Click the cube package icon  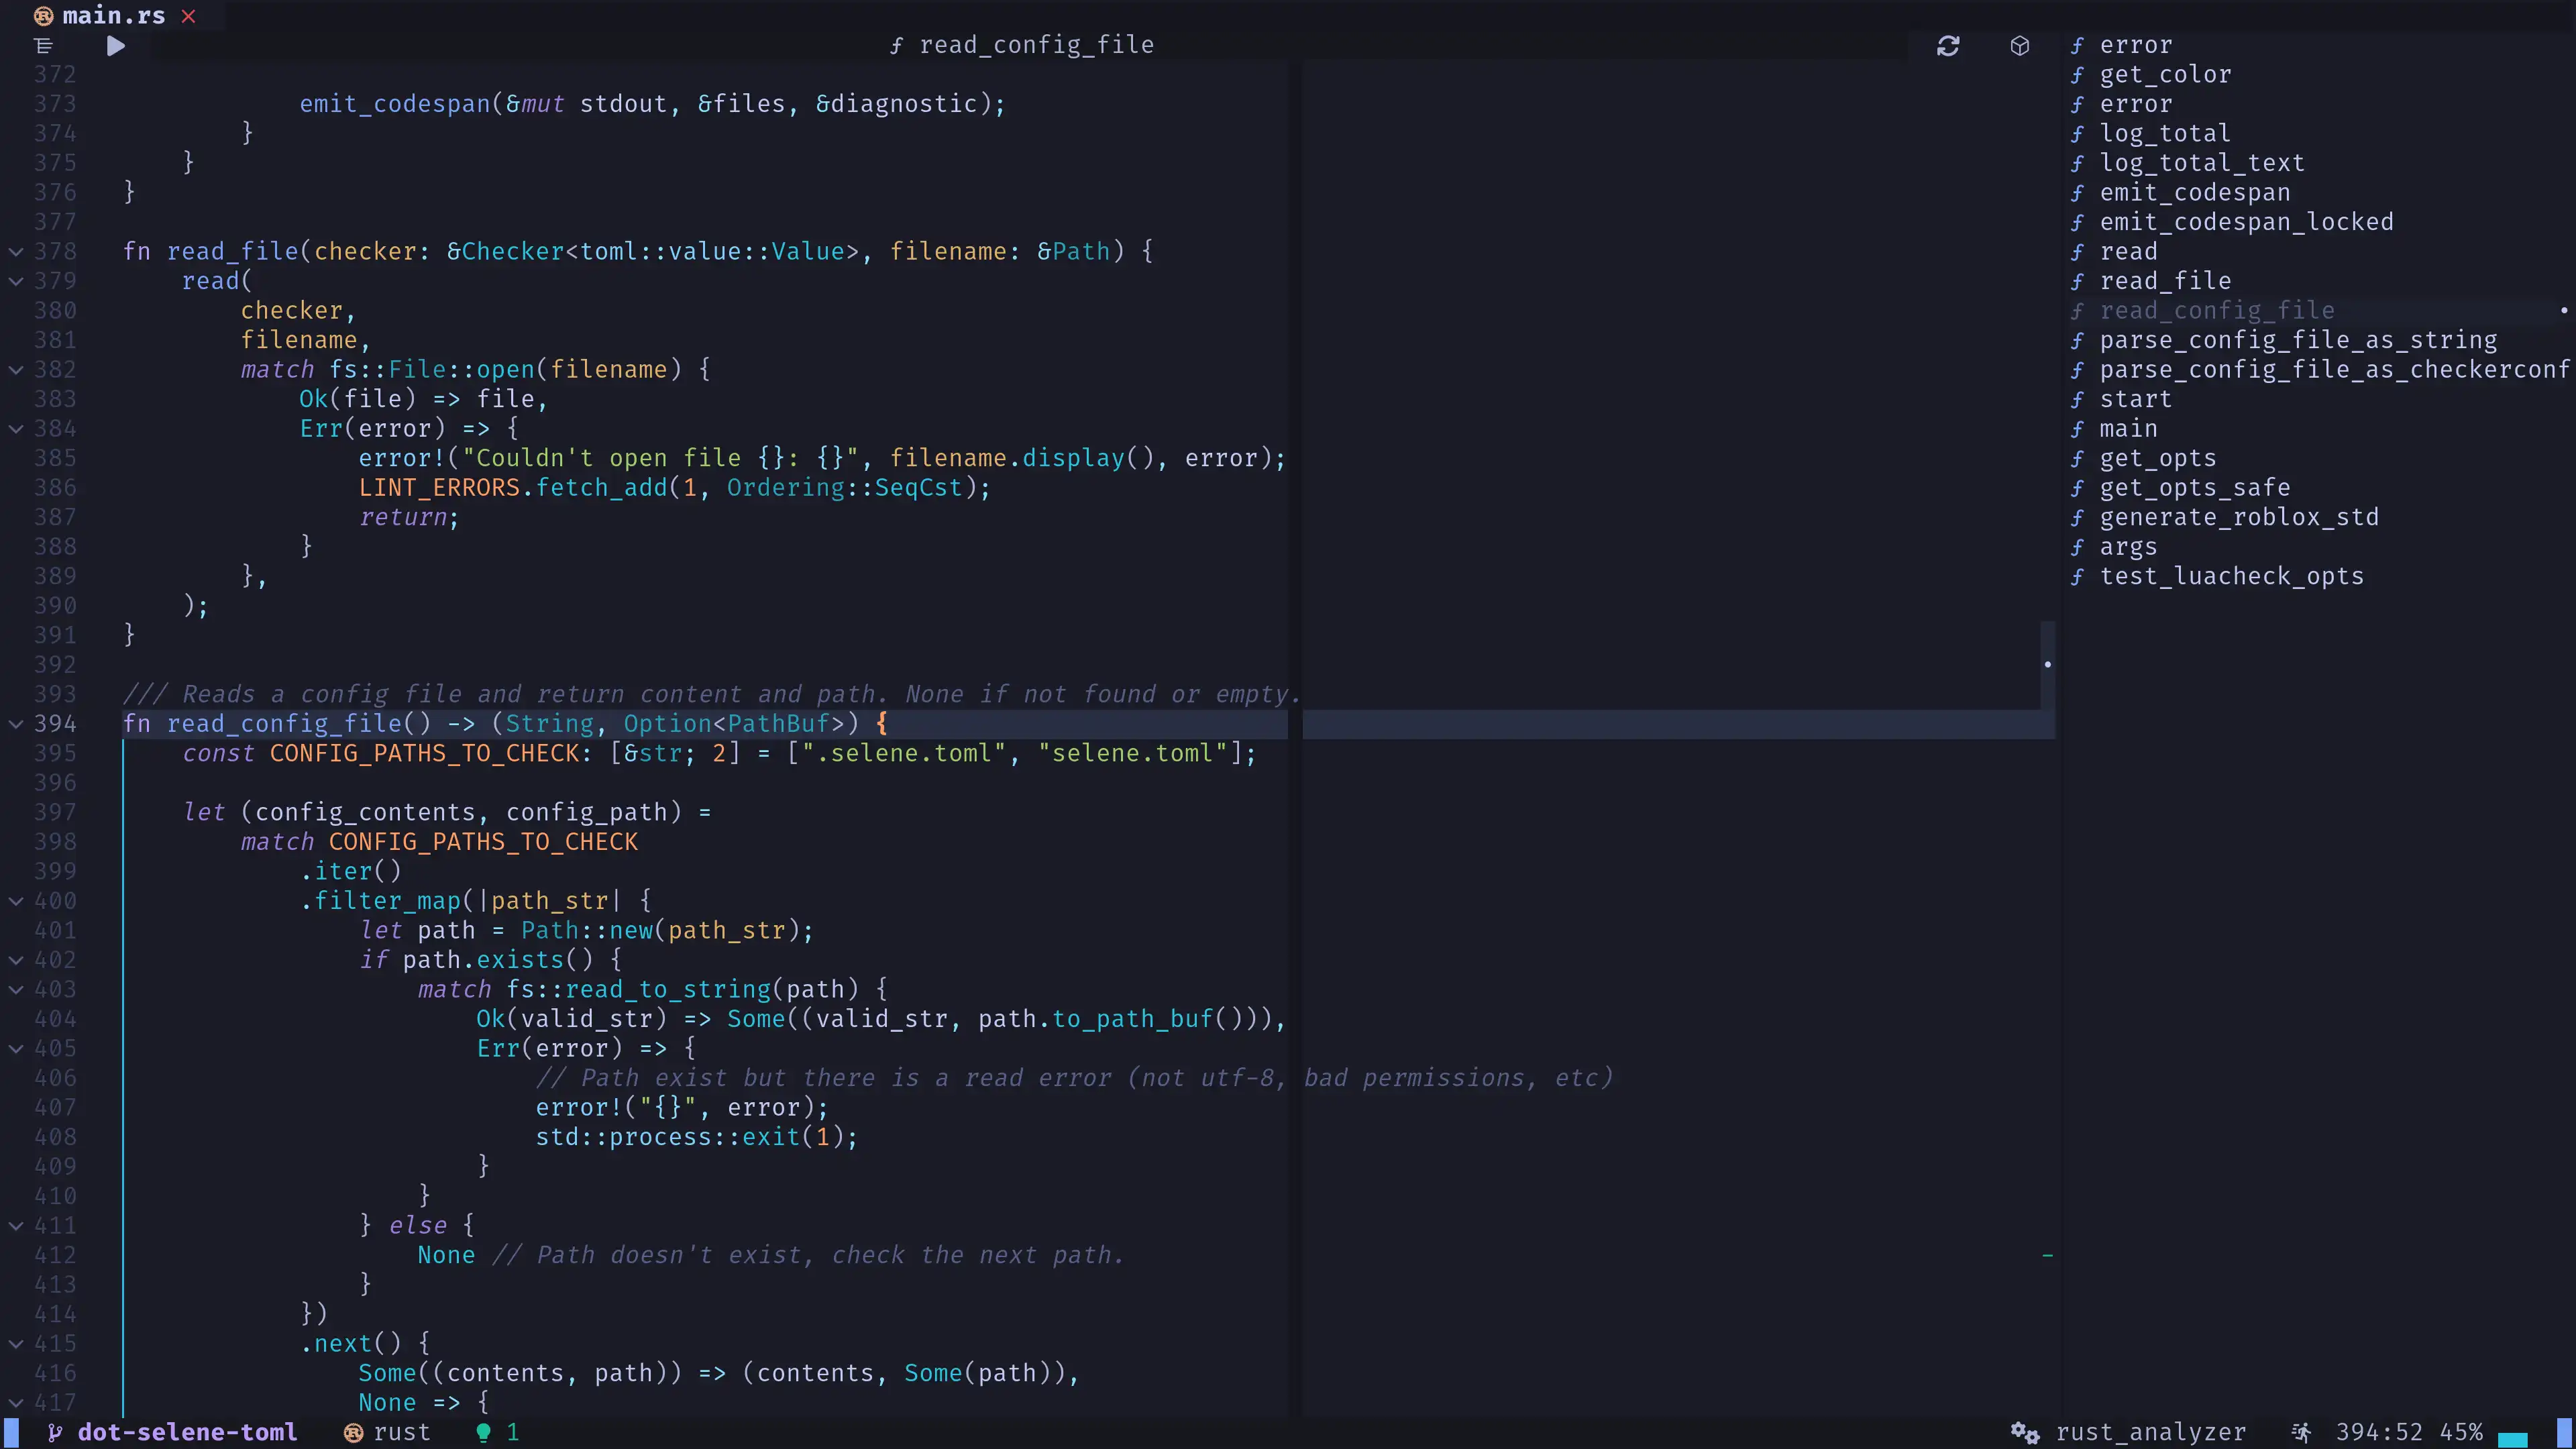[x=2019, y=45]
